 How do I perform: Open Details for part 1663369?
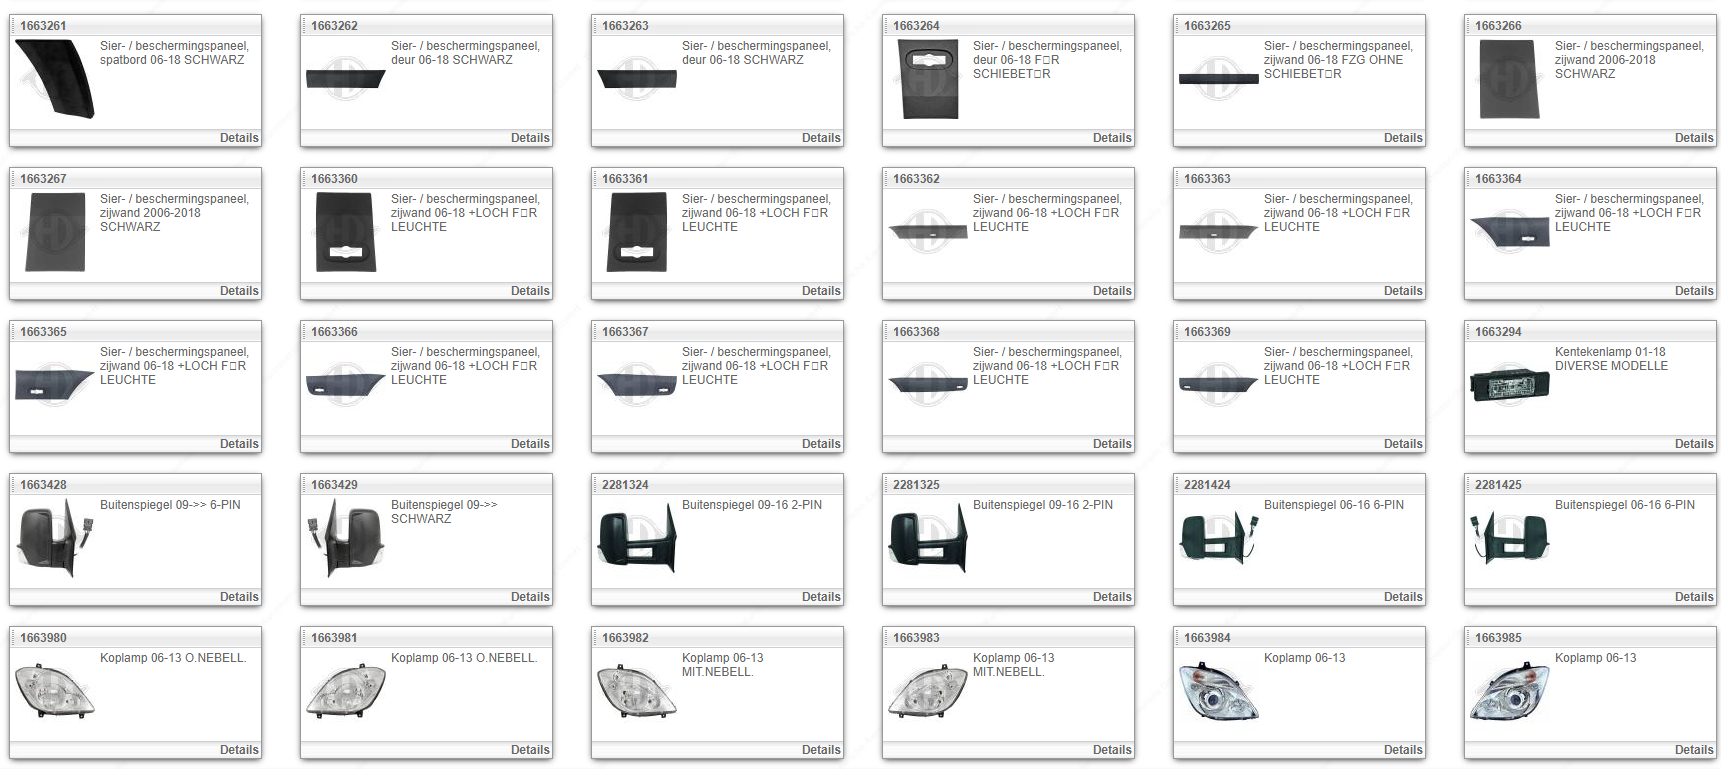coord(1403,444)
